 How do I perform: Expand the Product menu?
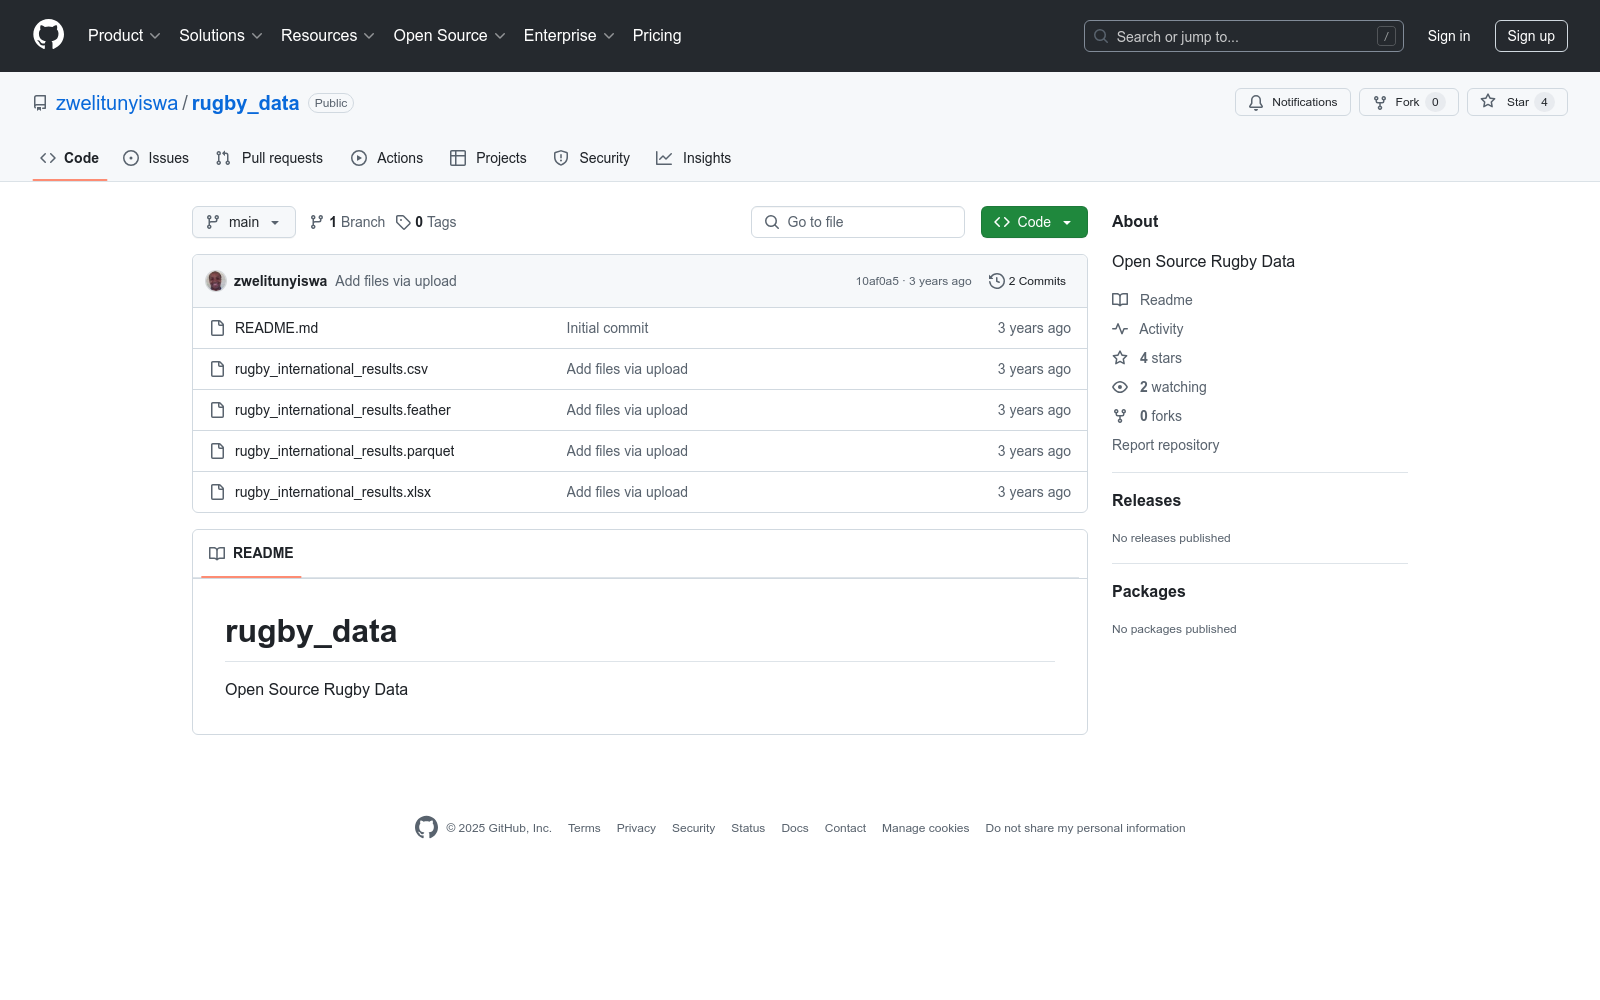[124, 35]
